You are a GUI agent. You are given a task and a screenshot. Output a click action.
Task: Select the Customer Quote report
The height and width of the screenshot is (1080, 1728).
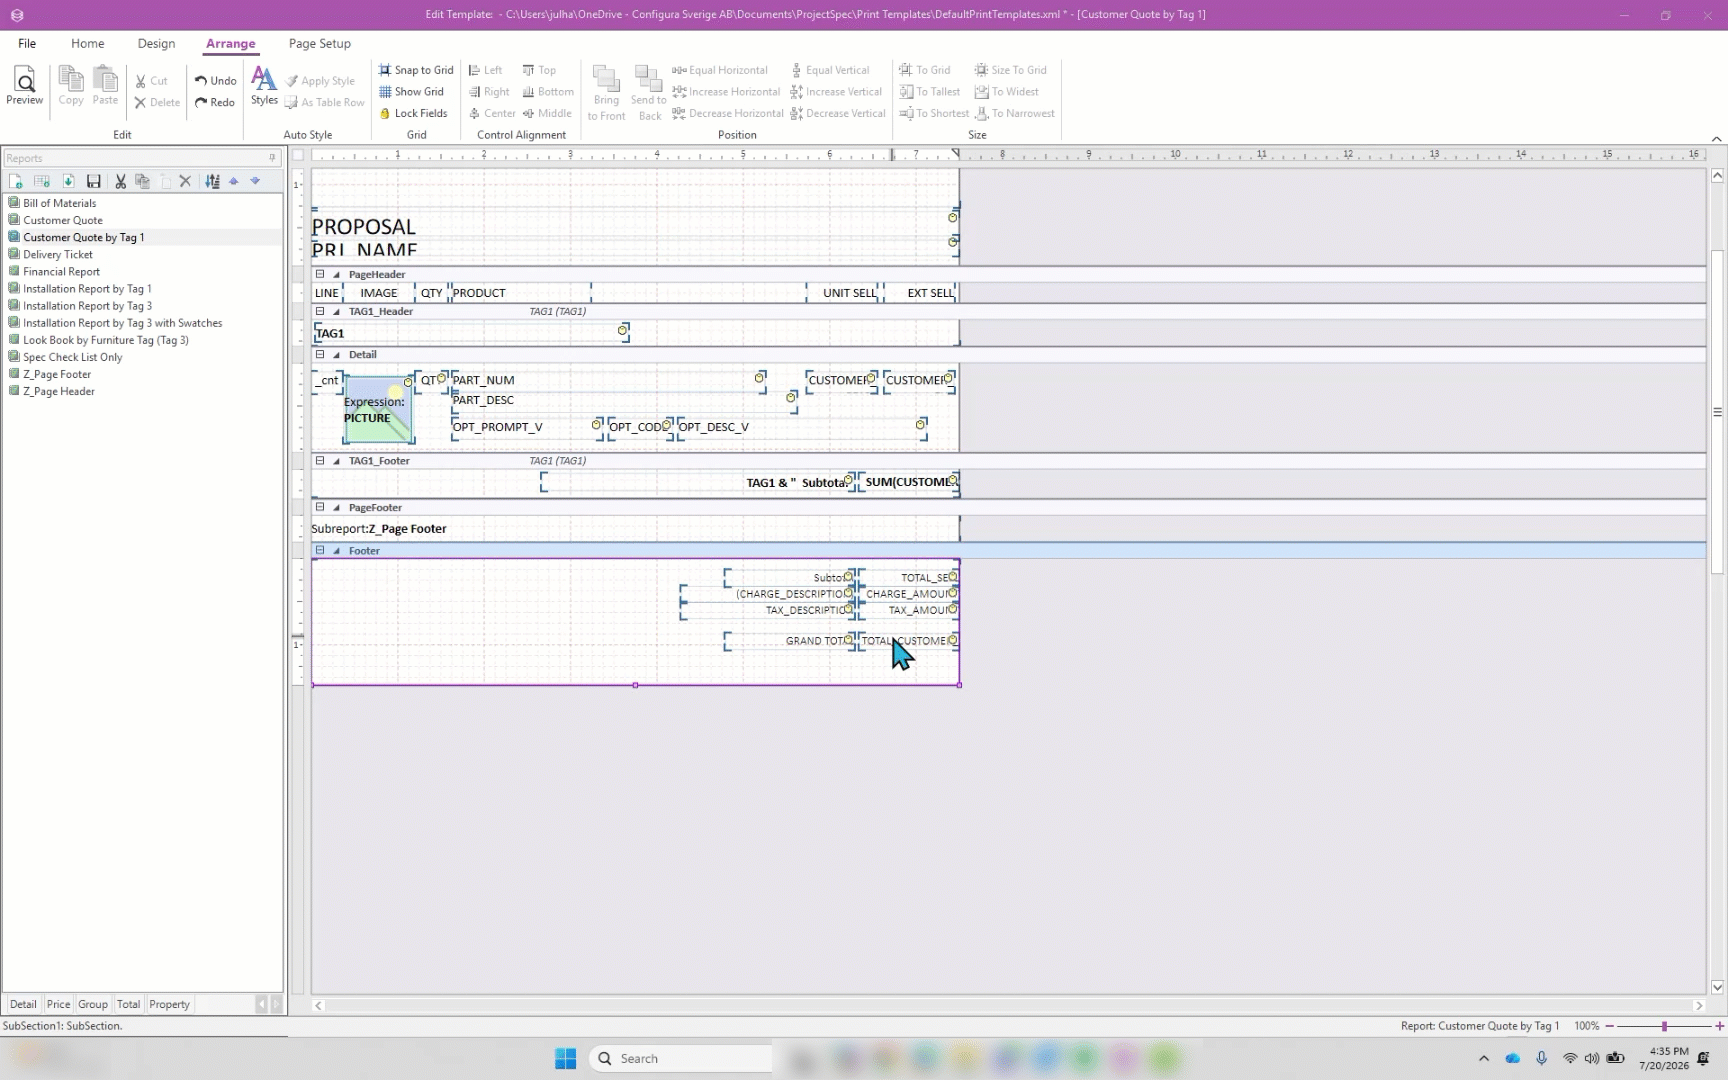pos(63,220)
